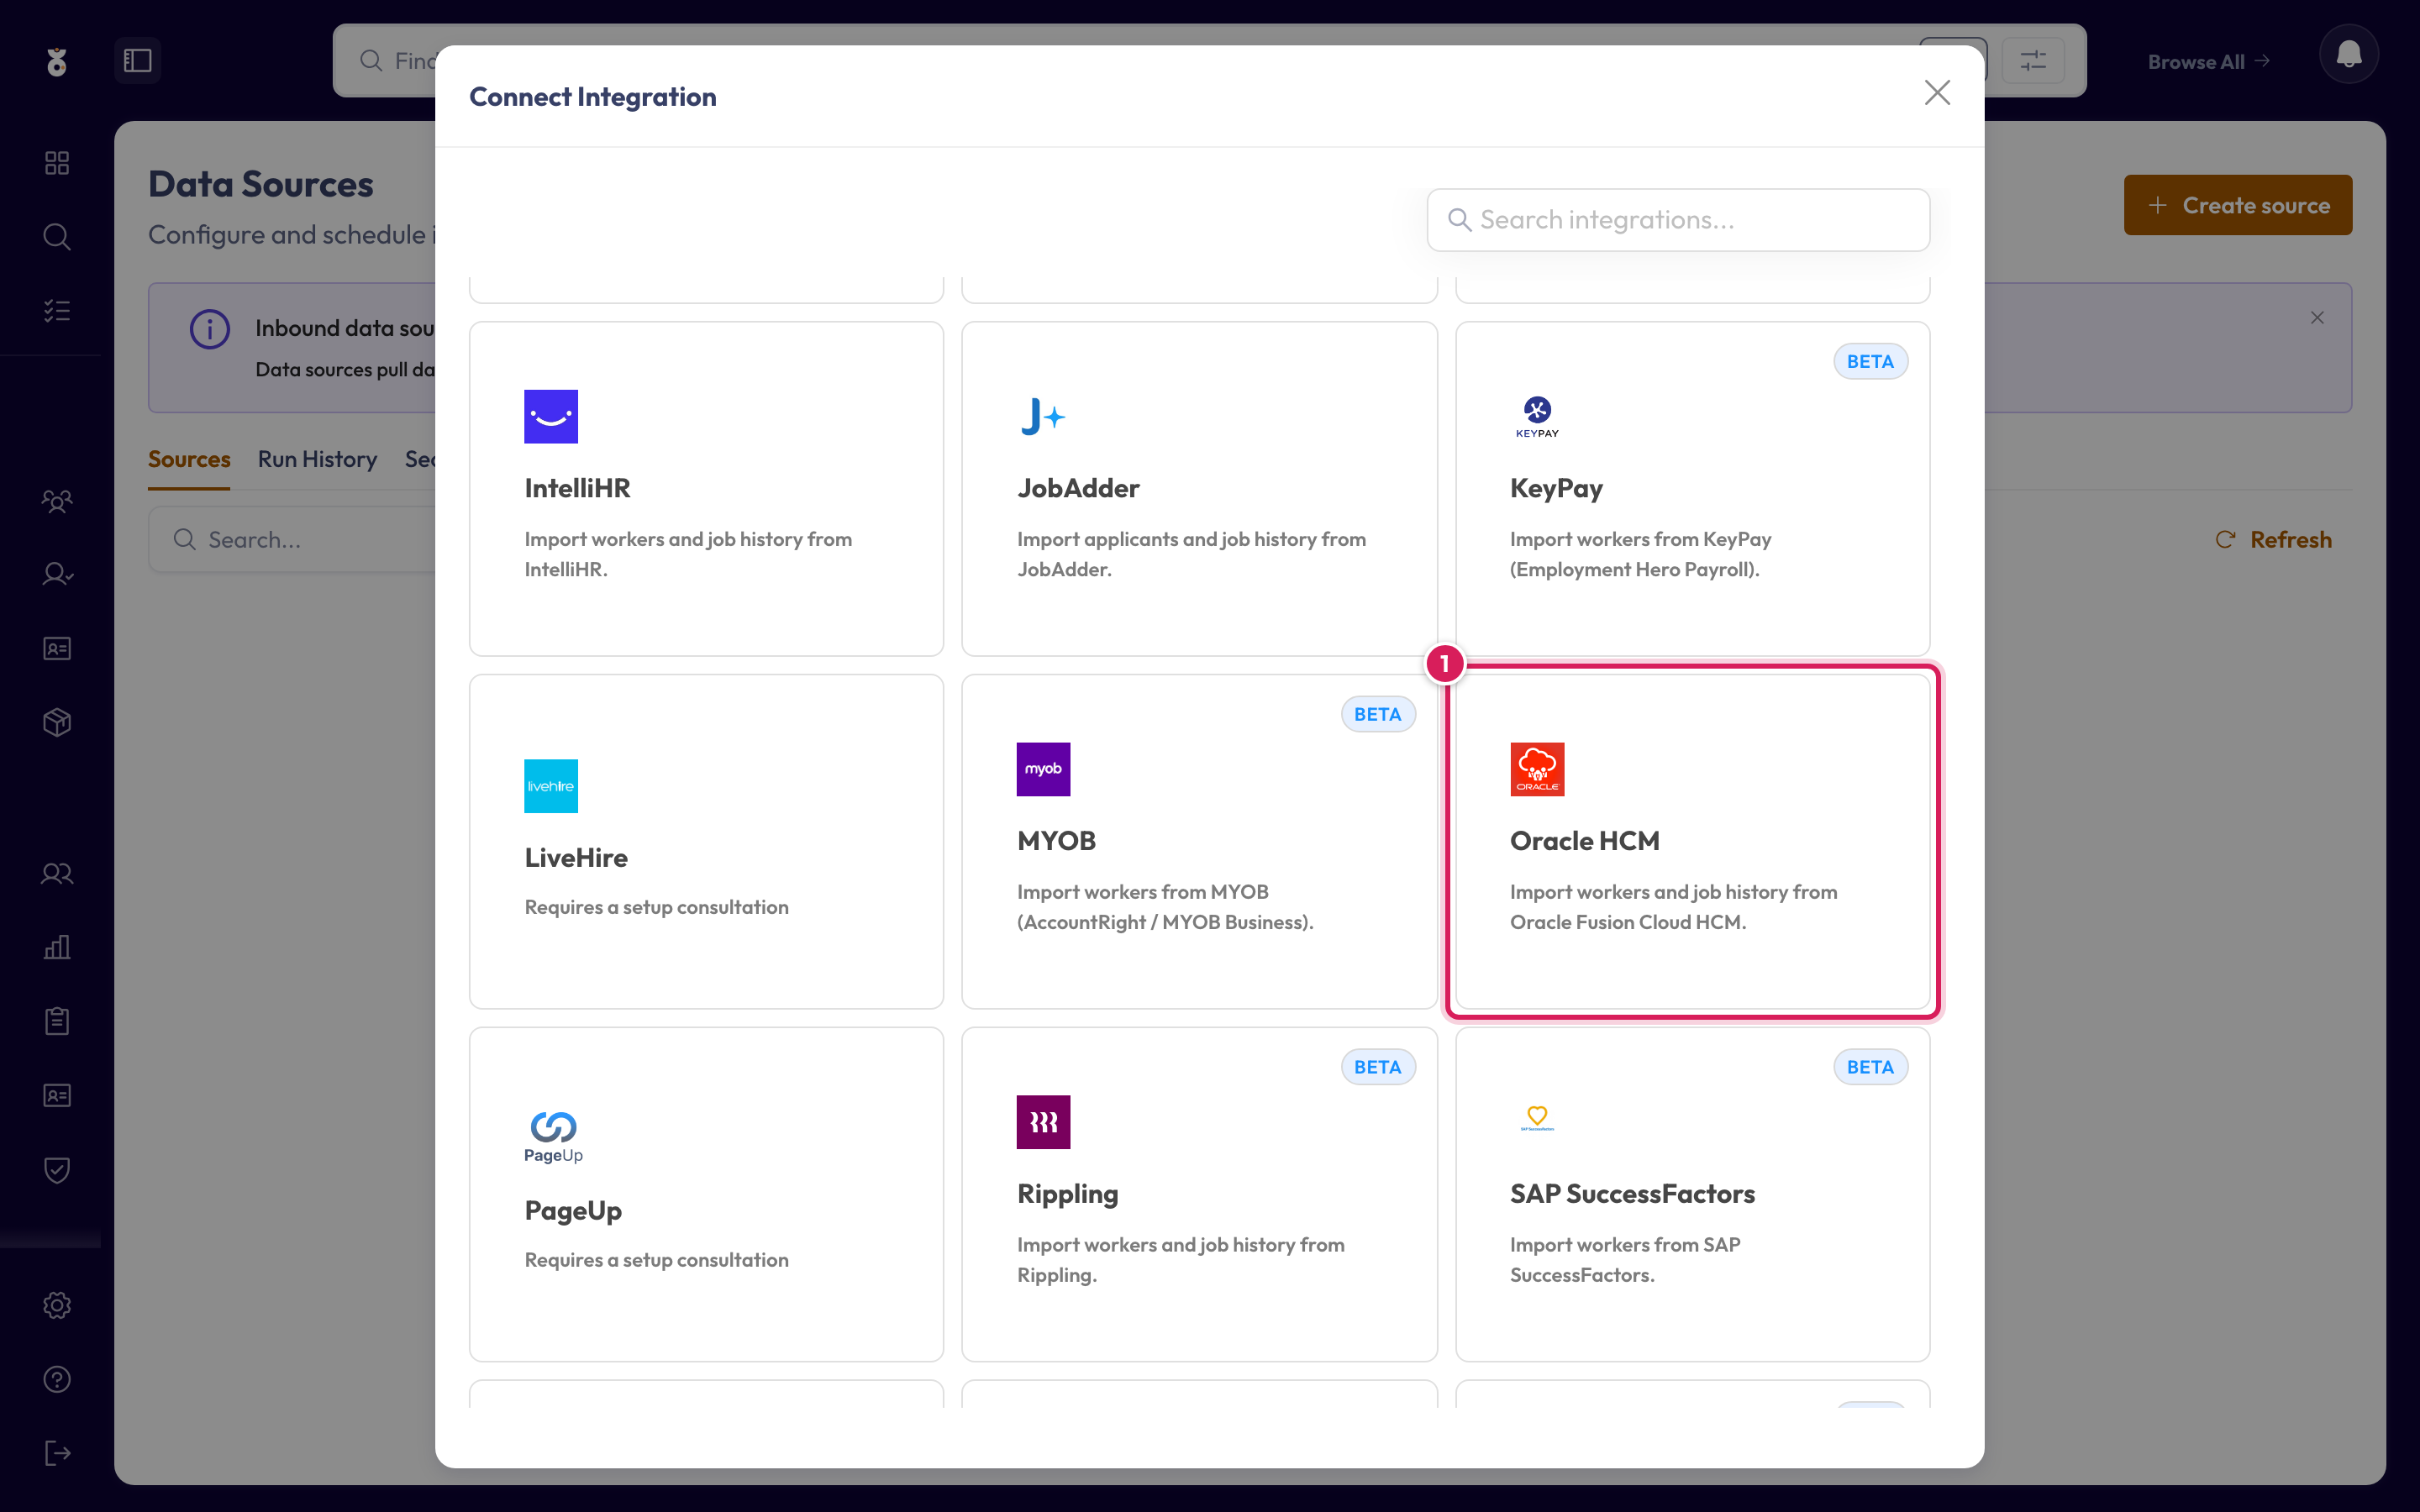Click the Refresh button in Data Sources
This screenshot has width=2420, height=1512.
(x=2273, y=540)
